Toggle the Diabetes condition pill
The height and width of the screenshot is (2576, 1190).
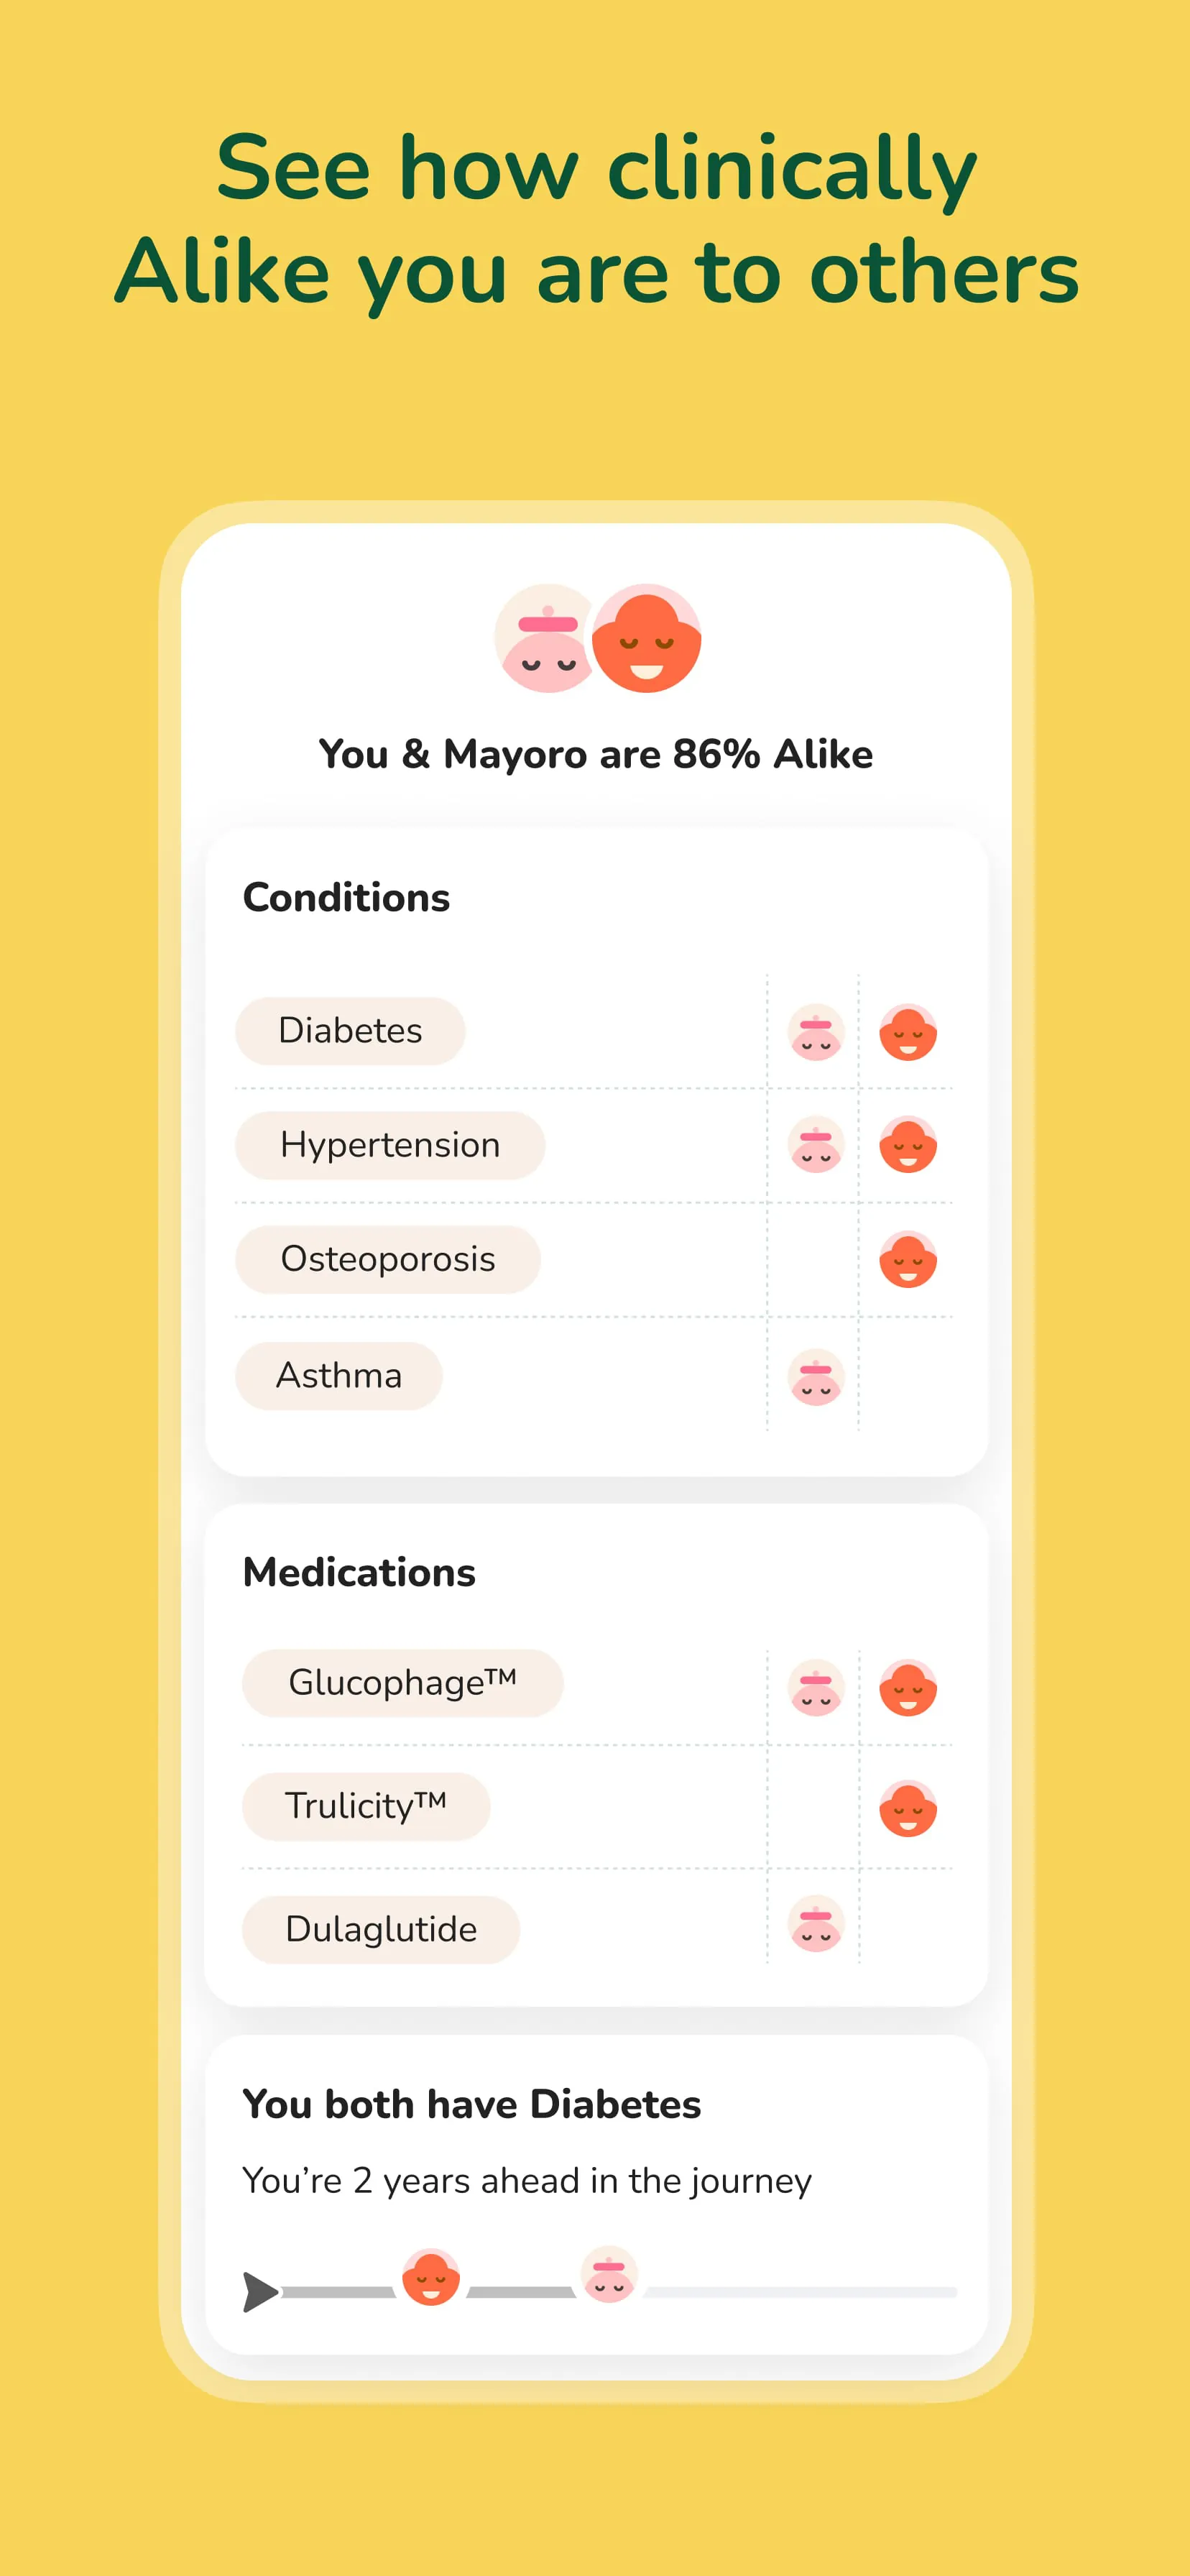pos(350,1031)
